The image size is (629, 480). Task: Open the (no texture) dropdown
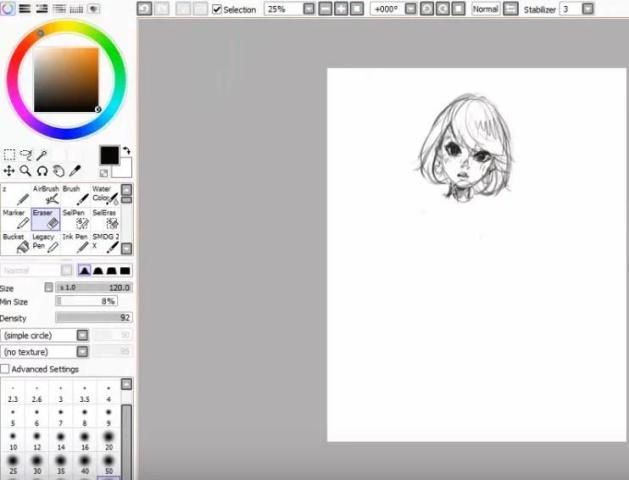click(x=83, y=352)
